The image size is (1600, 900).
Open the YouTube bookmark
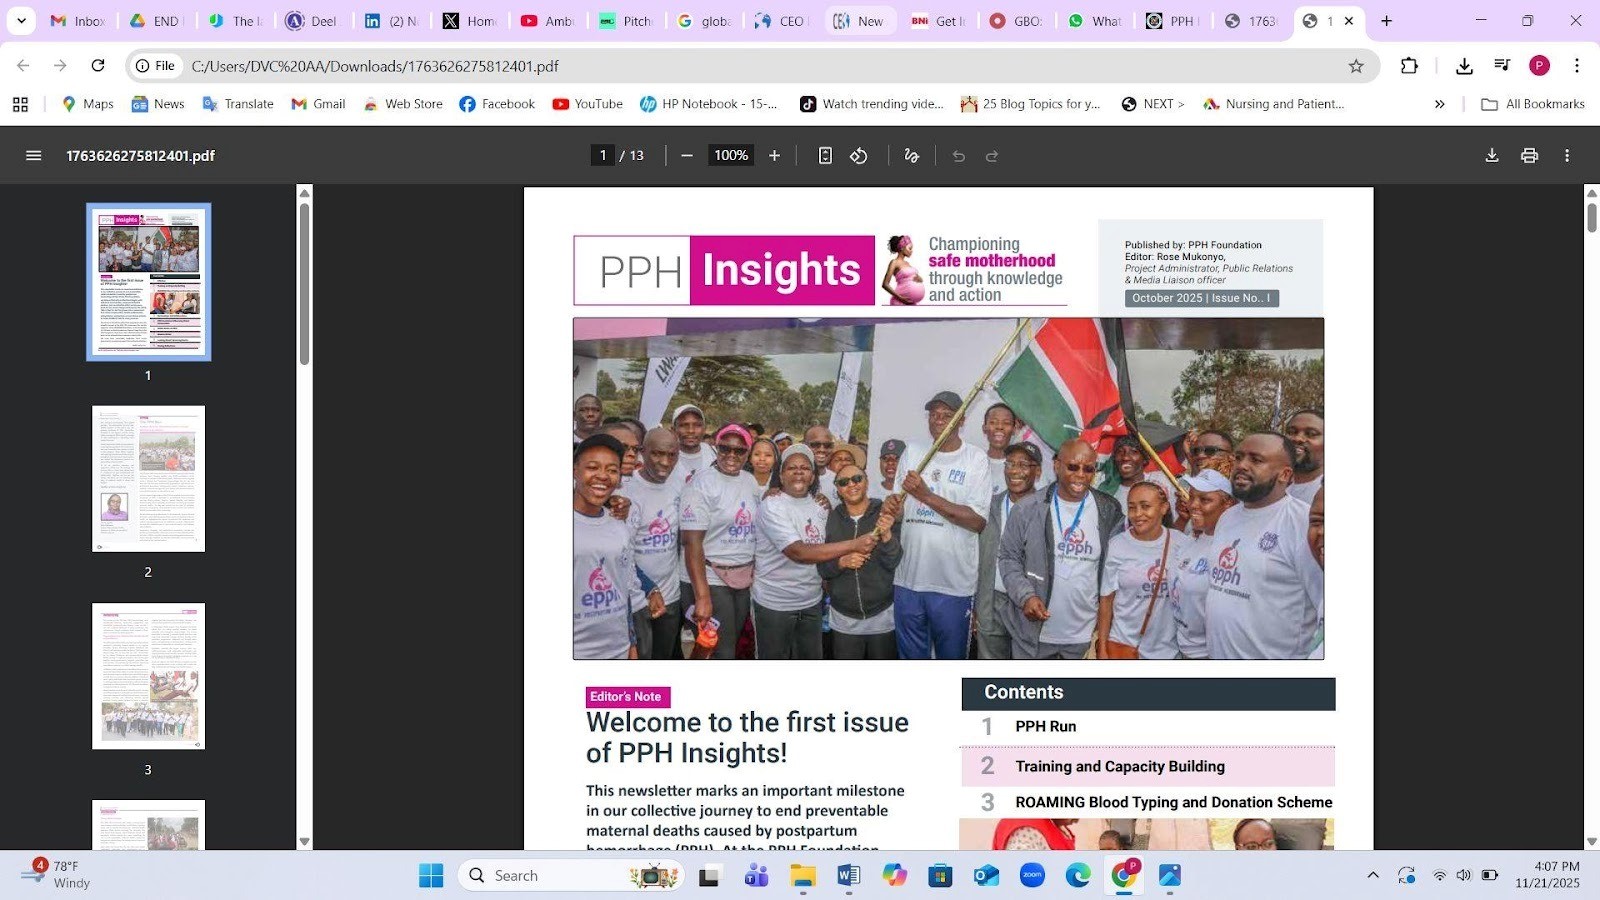click(587, 104)
